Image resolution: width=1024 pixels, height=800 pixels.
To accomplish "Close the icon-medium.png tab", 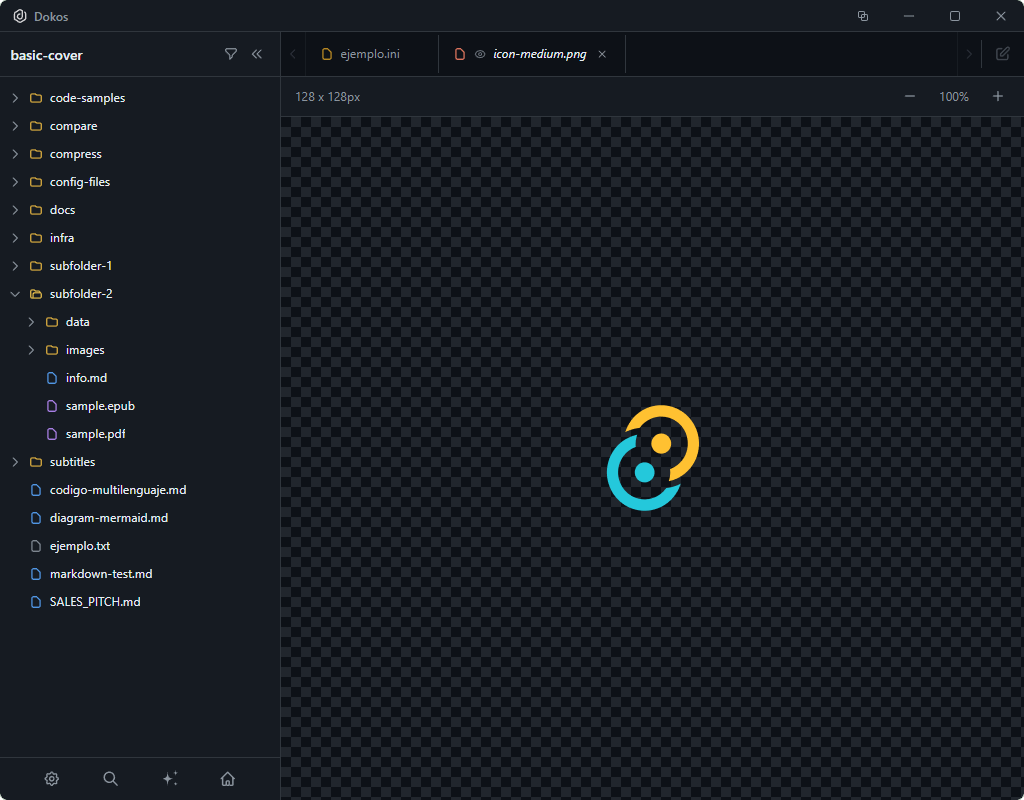I will point(602,54).
